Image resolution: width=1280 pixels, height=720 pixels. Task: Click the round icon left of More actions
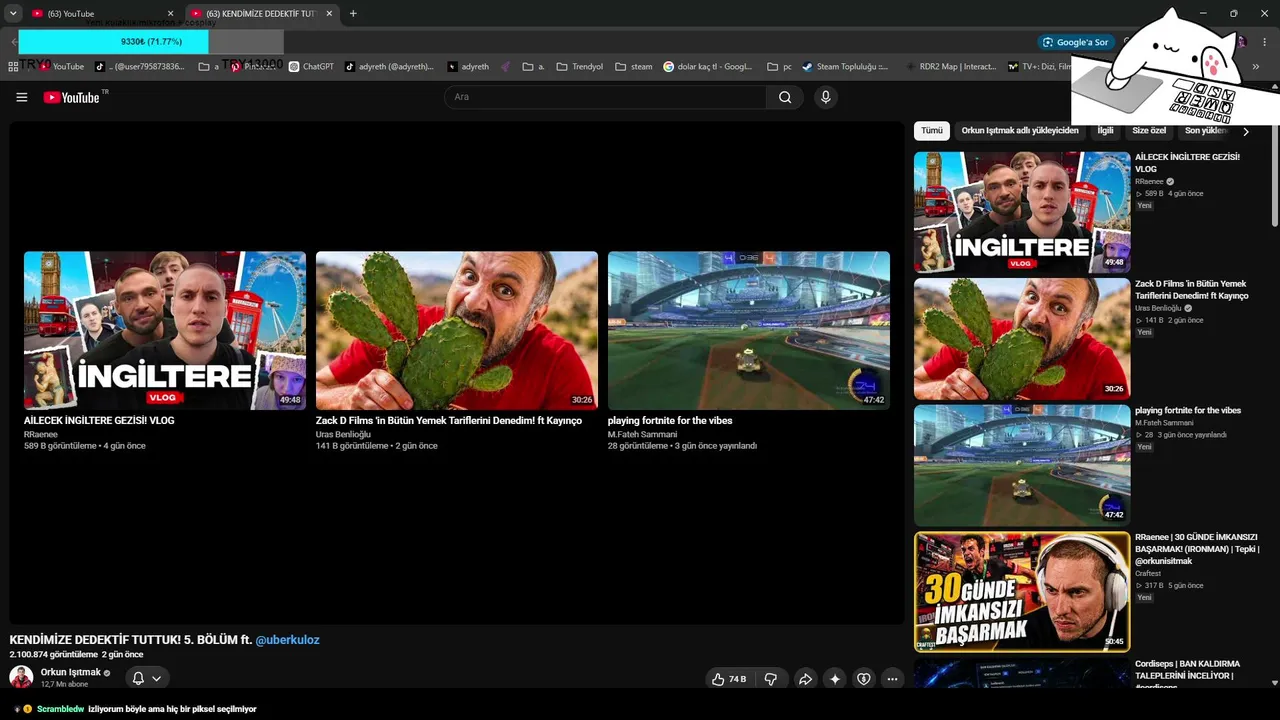[x=864, y=679]
